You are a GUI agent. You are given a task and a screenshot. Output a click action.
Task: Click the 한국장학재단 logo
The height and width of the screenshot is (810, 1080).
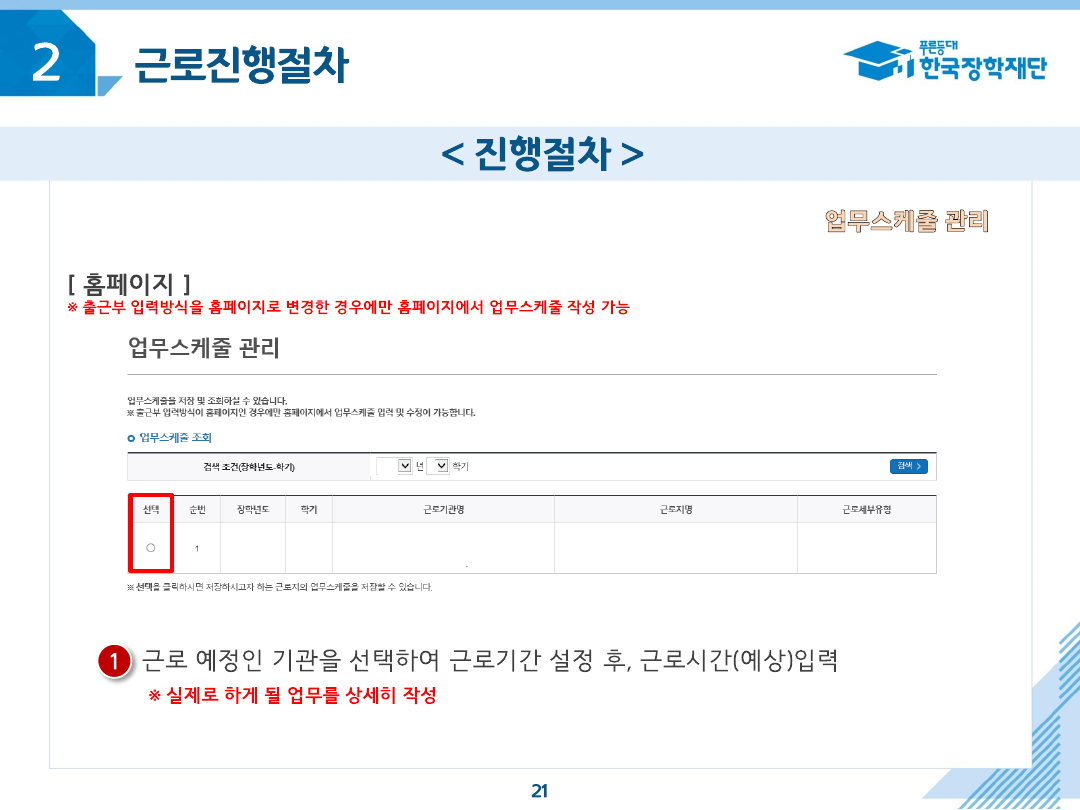[x=945, y=62]
